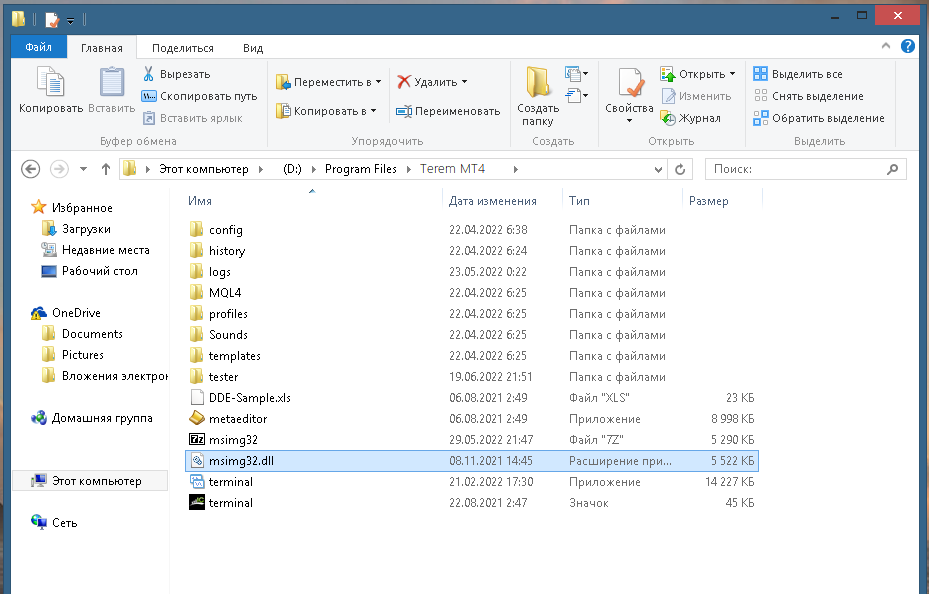
Task: Click Rename (Переименовать) button
Action: pyautogui.click(x=448, y=111)
